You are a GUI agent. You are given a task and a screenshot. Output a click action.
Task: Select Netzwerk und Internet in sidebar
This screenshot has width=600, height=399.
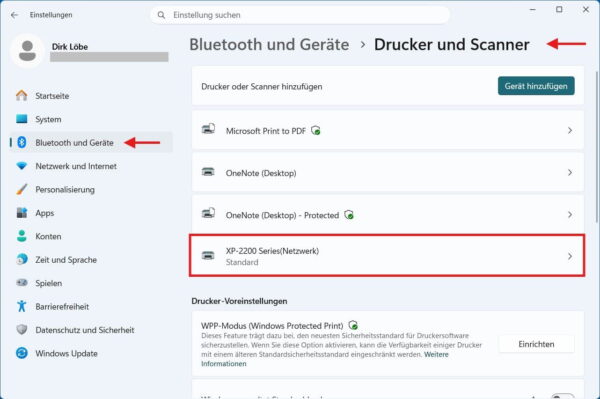point(91,166)
